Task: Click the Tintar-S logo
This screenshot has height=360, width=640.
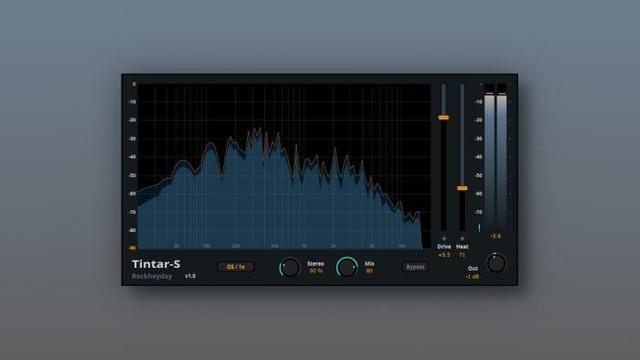Action: coord(156,264)
